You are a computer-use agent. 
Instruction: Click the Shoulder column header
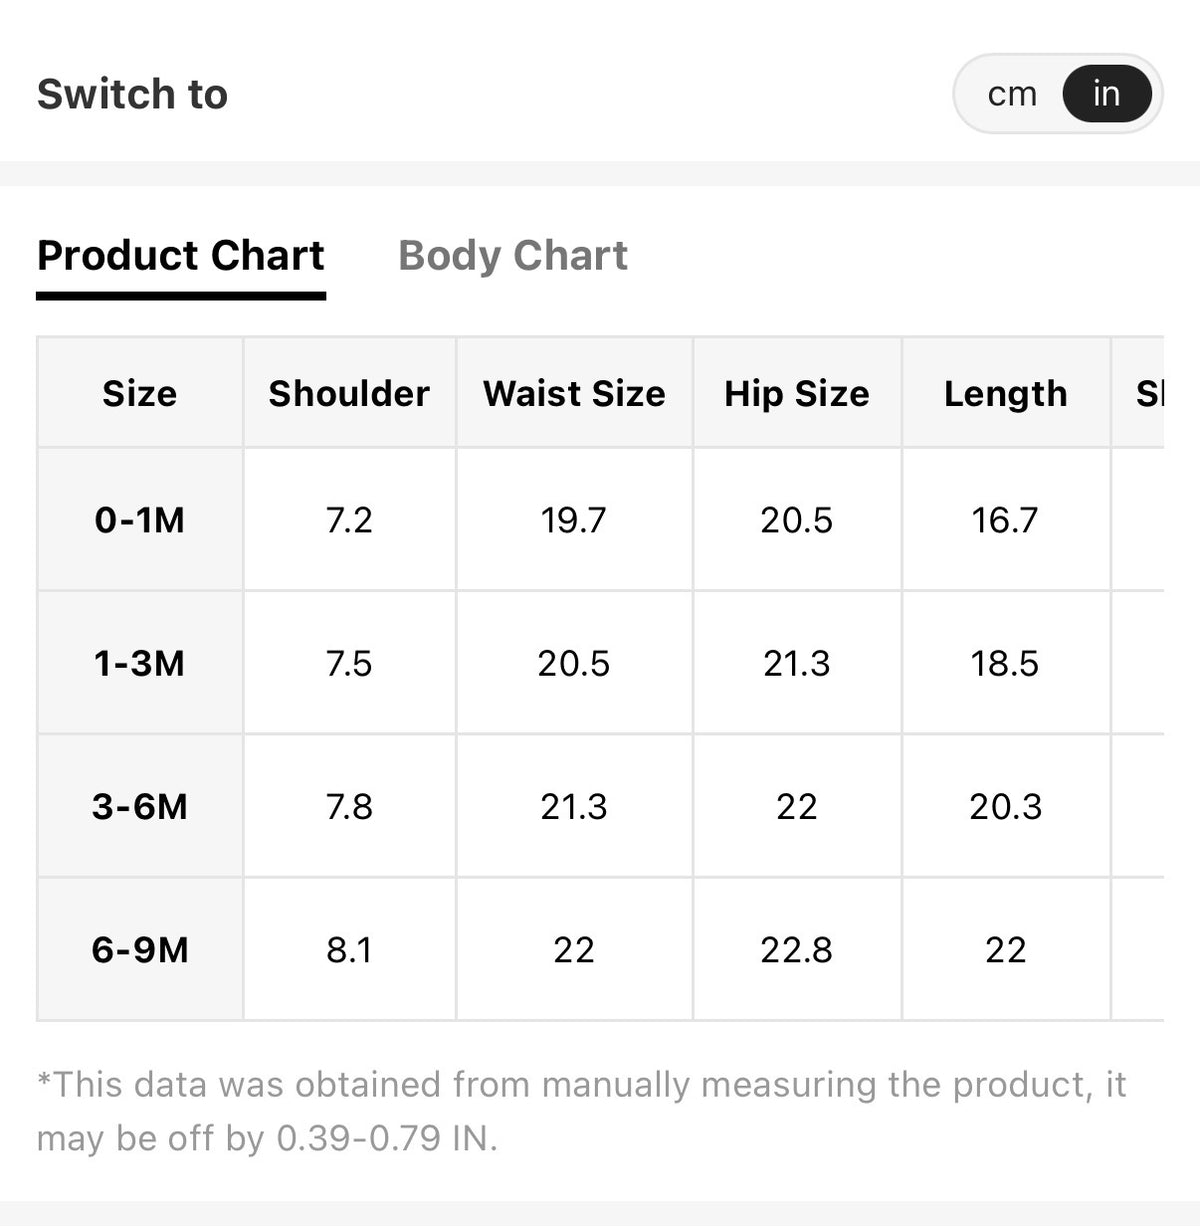pyautogui.click(x=349, y=393)
